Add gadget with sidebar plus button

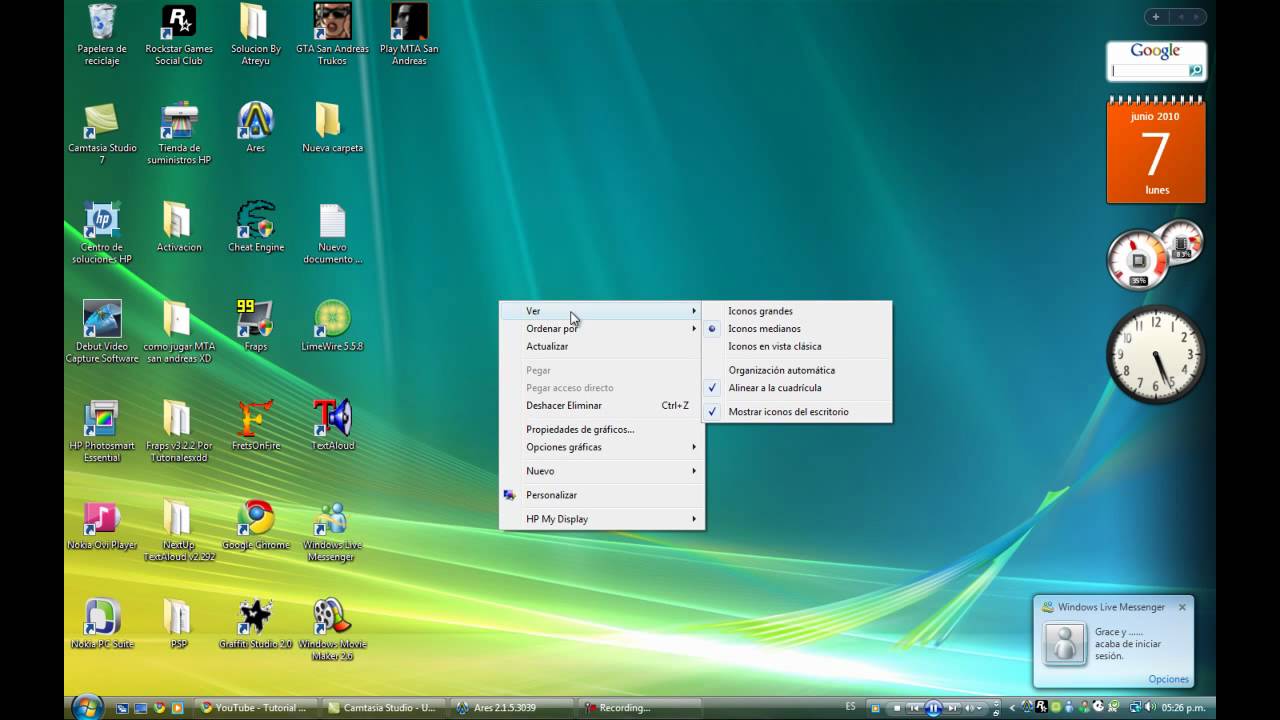1156,17
